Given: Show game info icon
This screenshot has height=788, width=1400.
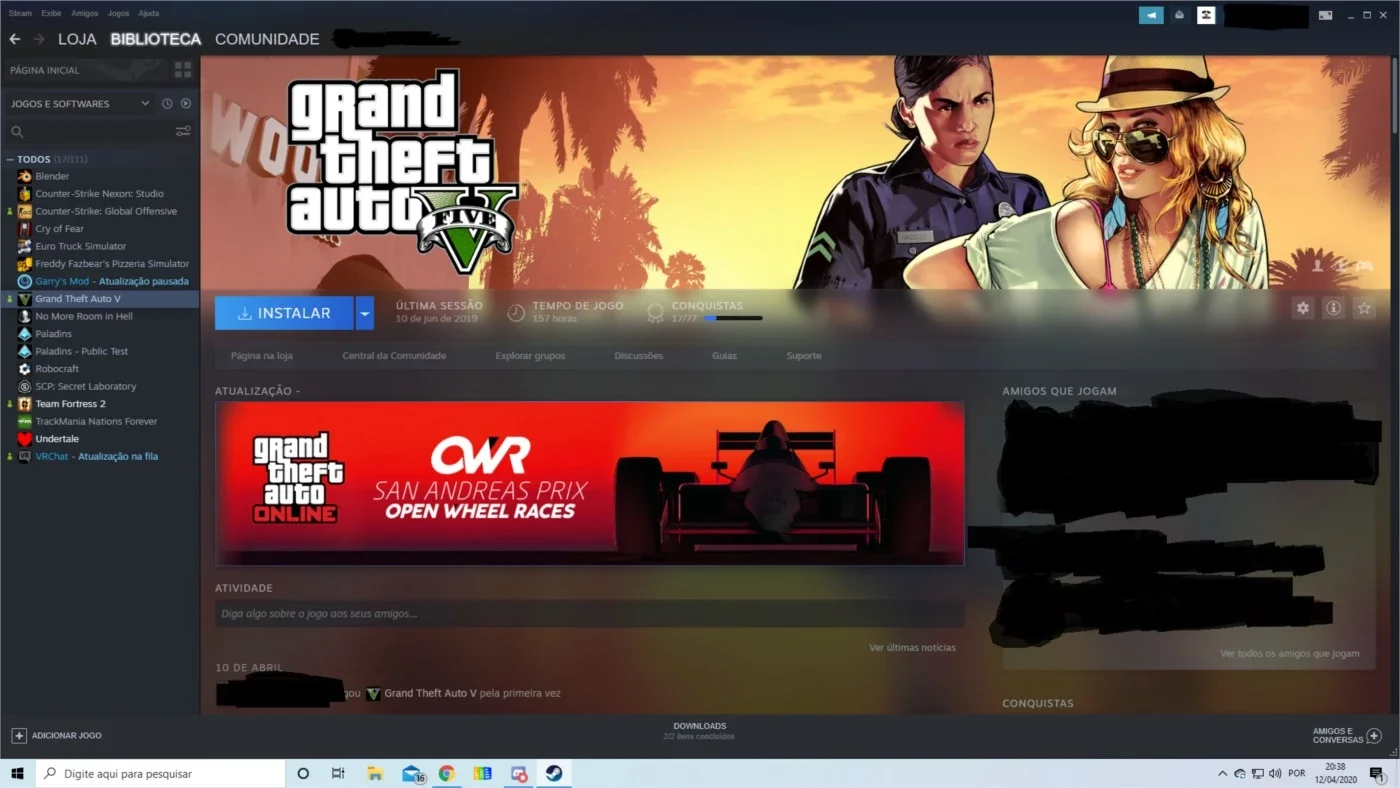Looking at the screenshot, I should [x=1333, y=308].
